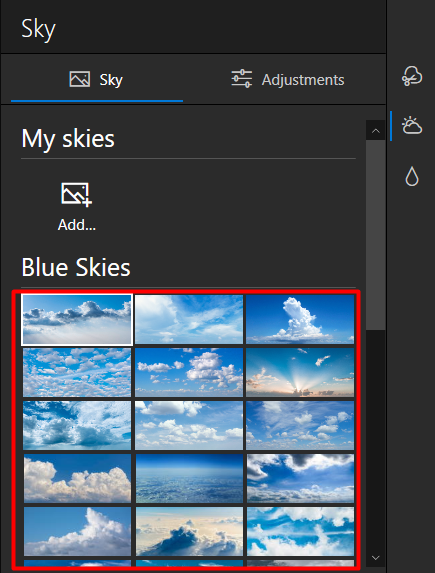
Task: Select the sun and cloud sky icon
Action: point(412,126)
